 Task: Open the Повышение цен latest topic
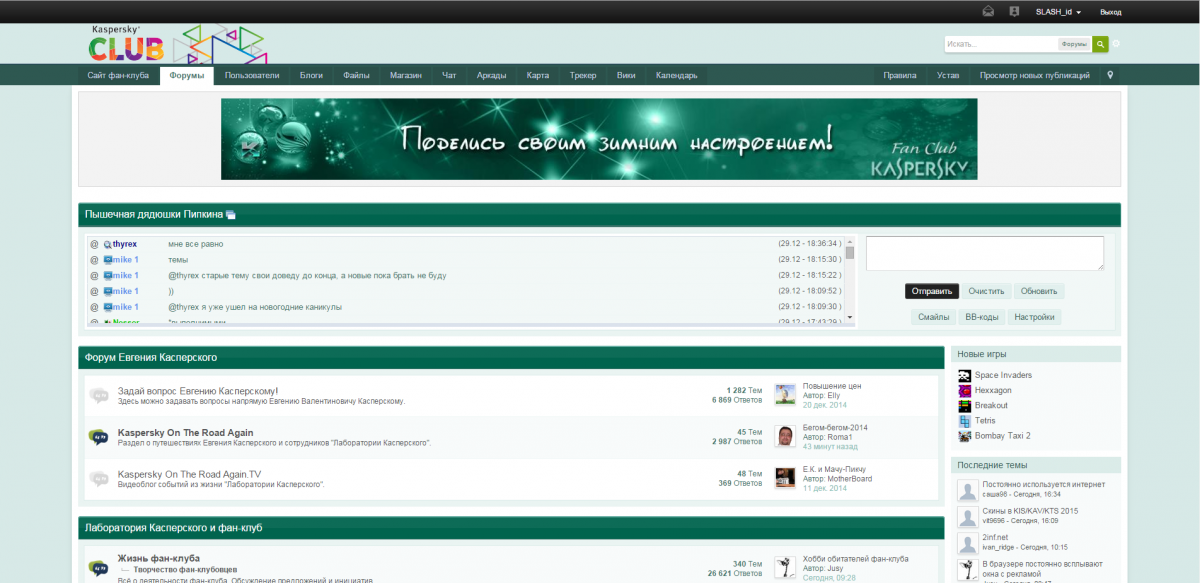pos(832,386)
